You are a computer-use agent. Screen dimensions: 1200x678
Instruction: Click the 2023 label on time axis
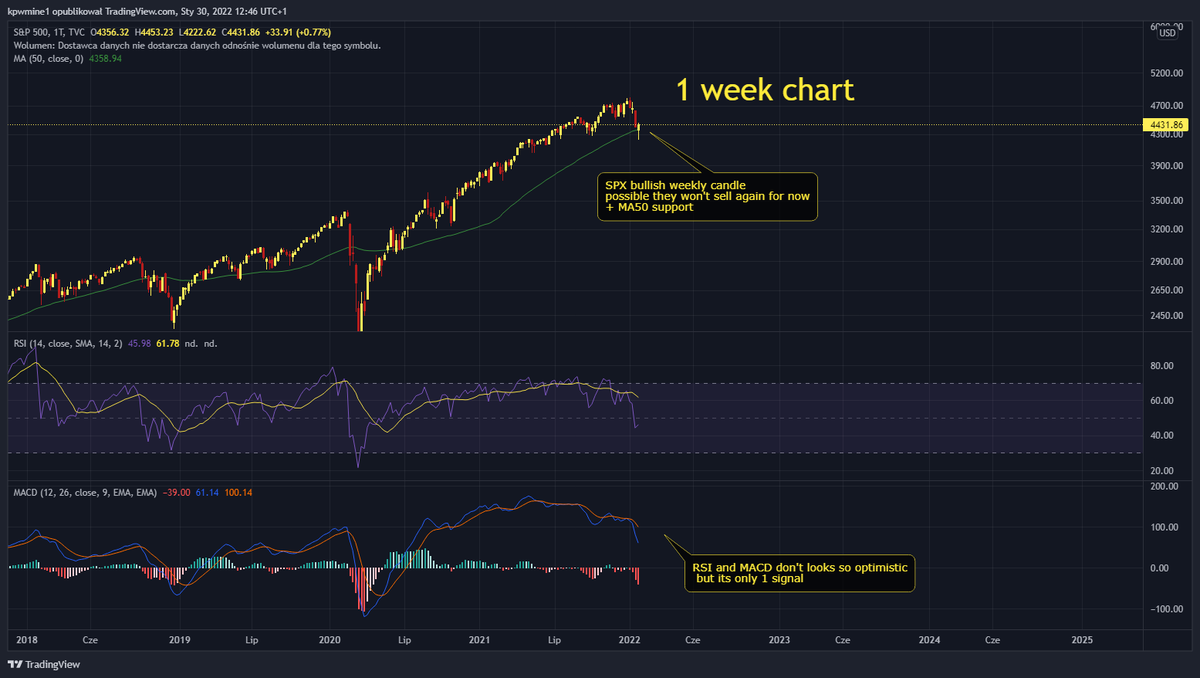(780, 638)
